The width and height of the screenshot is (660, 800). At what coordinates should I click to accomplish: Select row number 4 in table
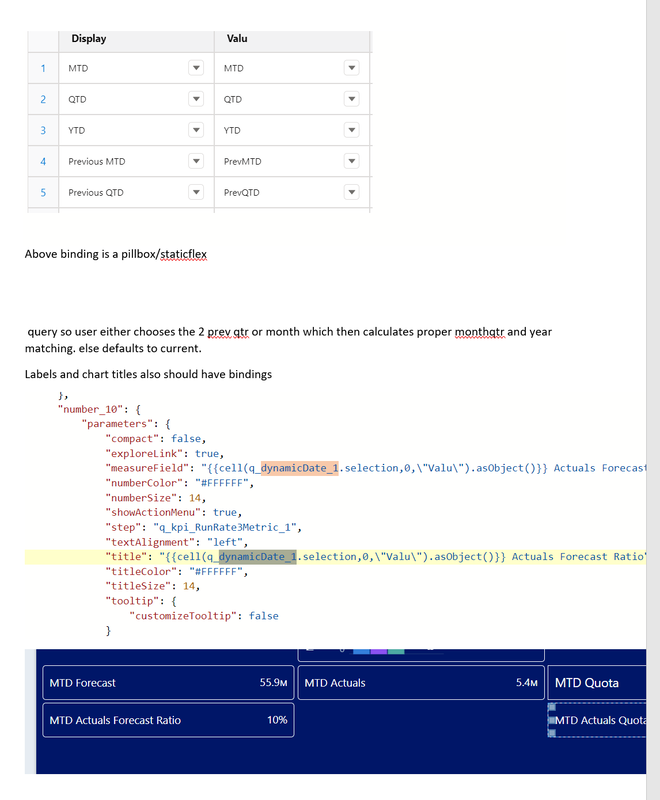43,161
